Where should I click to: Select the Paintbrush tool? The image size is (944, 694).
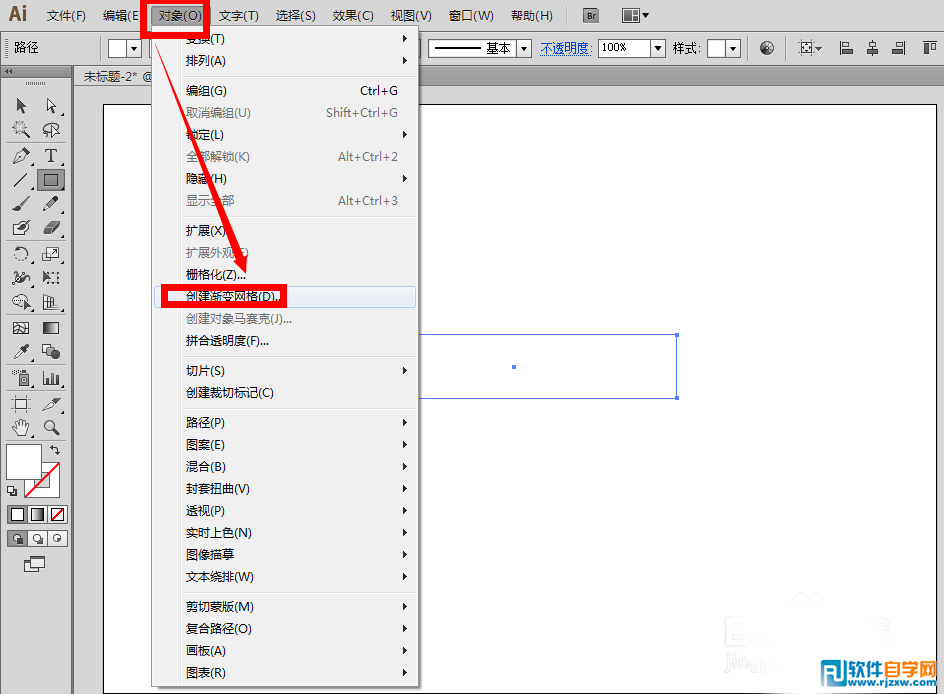[x=21, y=204]
